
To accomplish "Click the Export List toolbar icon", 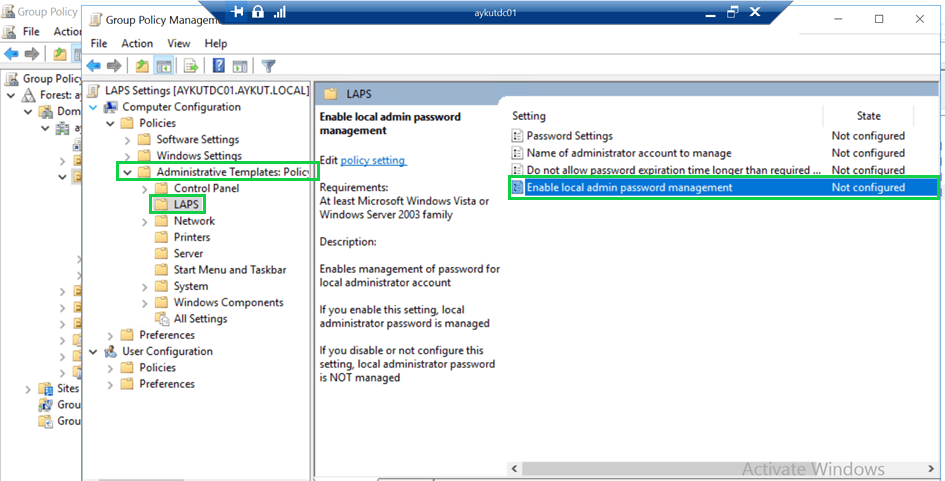I will (x=190, y=66).
